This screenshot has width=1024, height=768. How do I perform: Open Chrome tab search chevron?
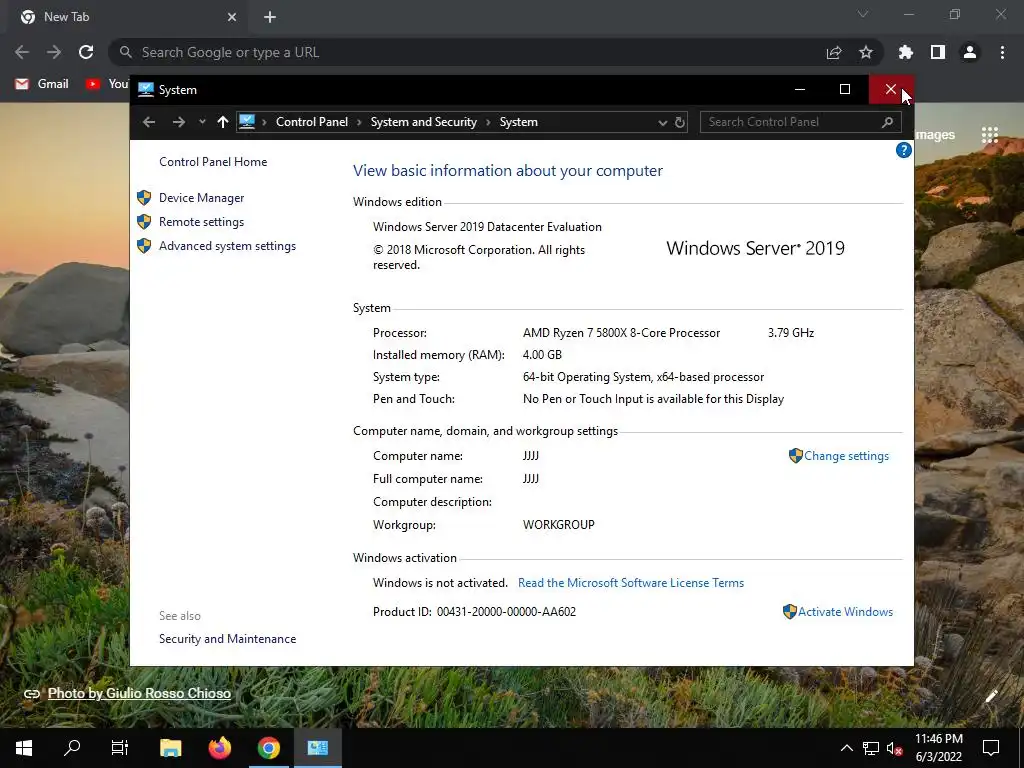pos(863,14)
